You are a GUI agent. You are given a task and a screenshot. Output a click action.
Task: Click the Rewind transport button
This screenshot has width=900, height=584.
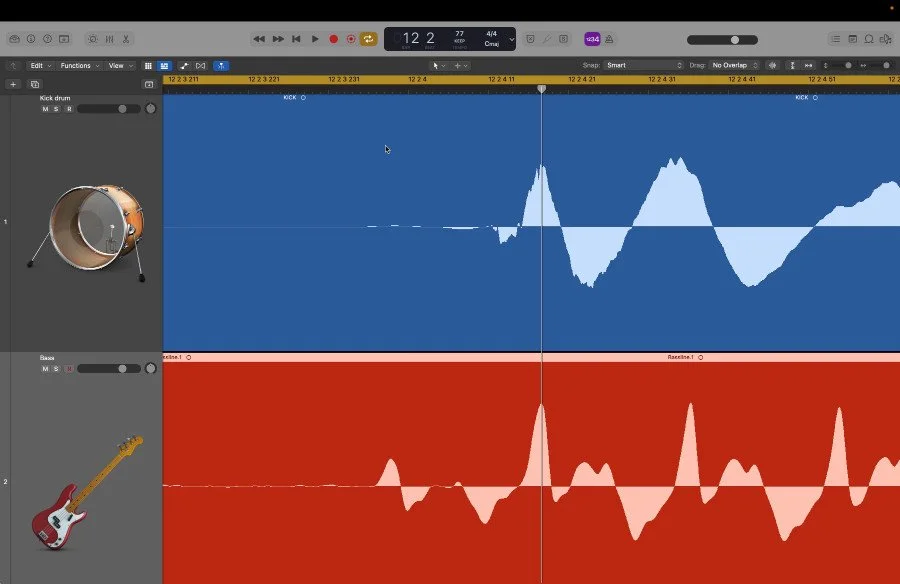coord(259,39)
